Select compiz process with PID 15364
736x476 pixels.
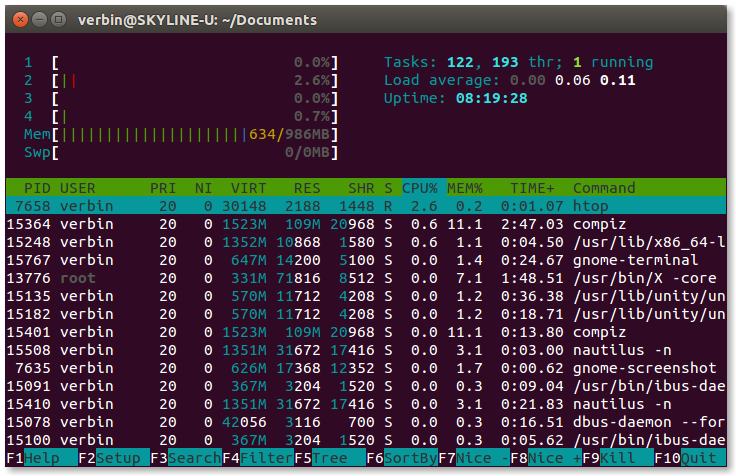click(x=366, y=224)
